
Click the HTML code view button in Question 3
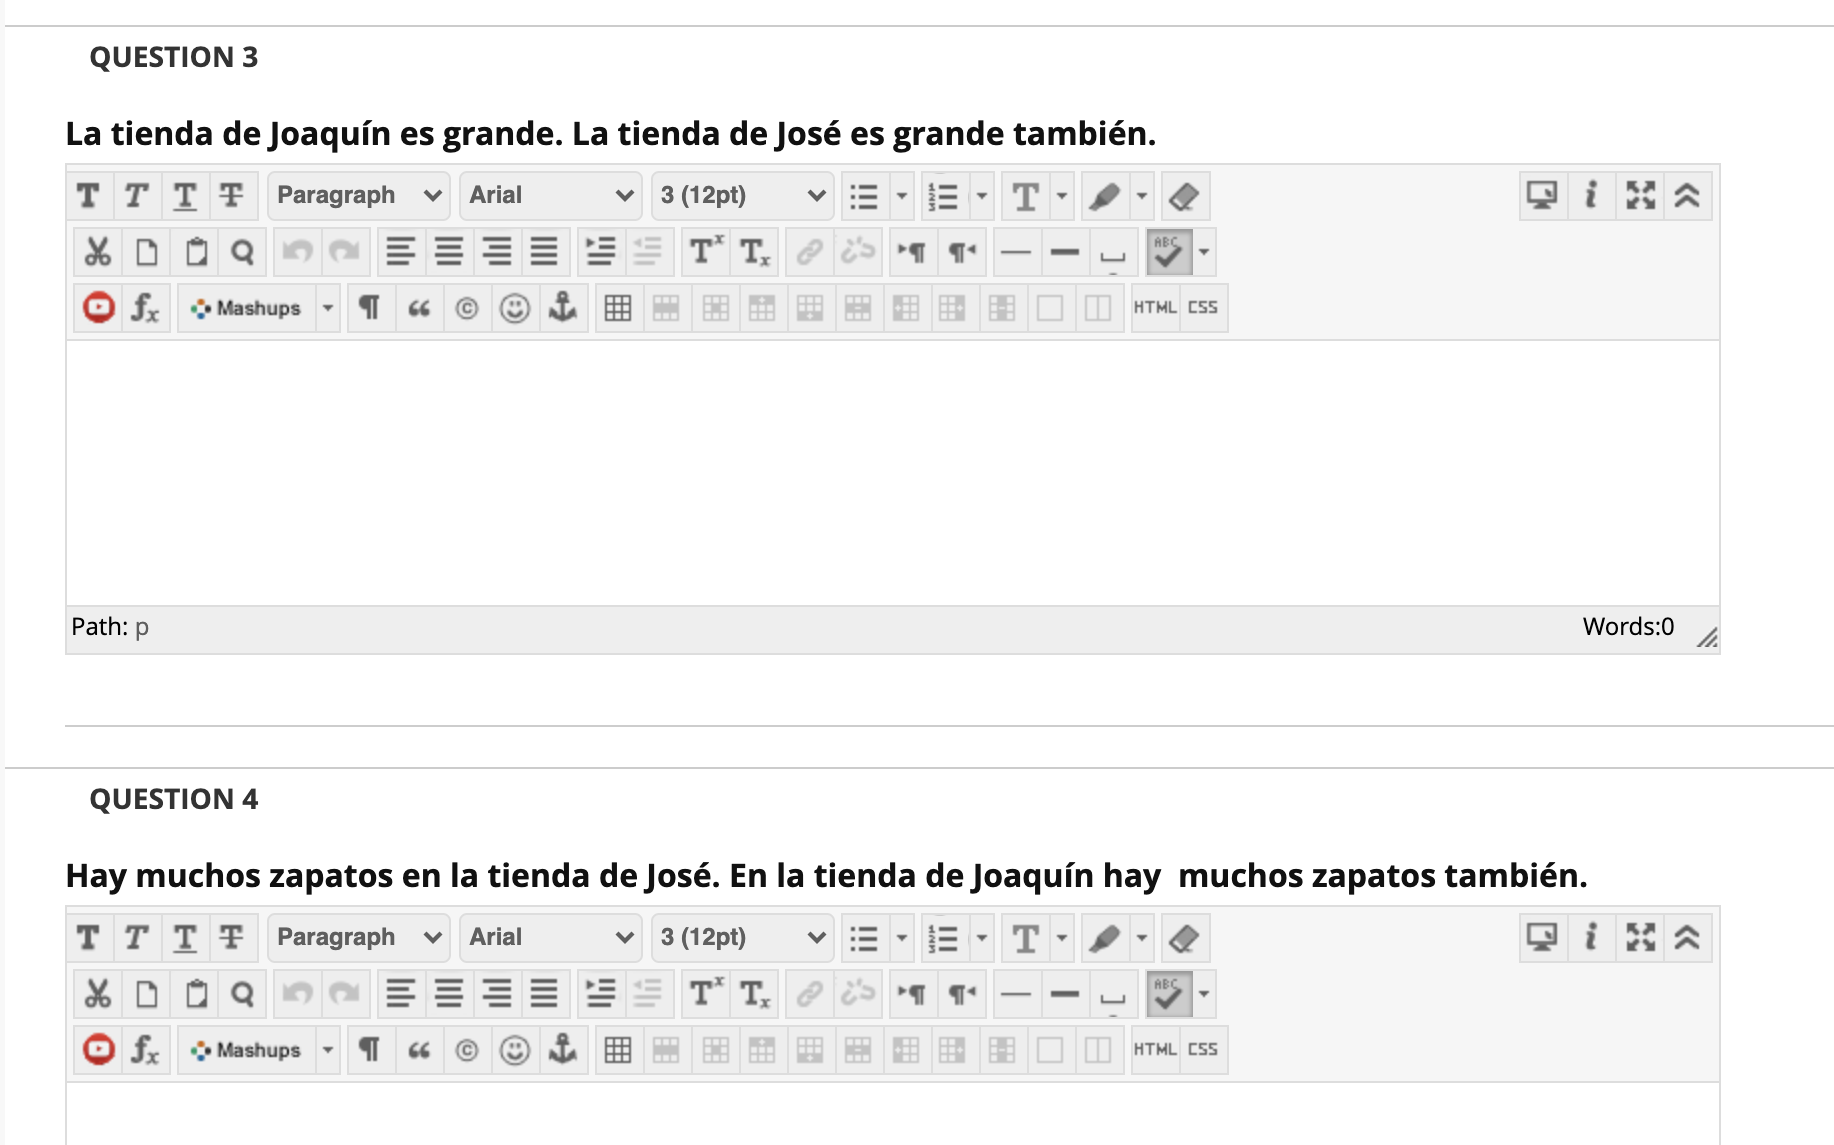point(1154,308)
